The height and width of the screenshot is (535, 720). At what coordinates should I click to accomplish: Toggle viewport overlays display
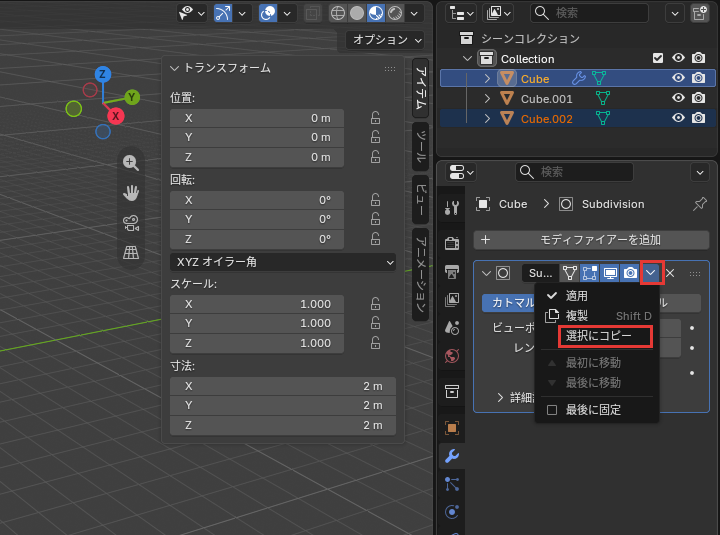point(268,13)
